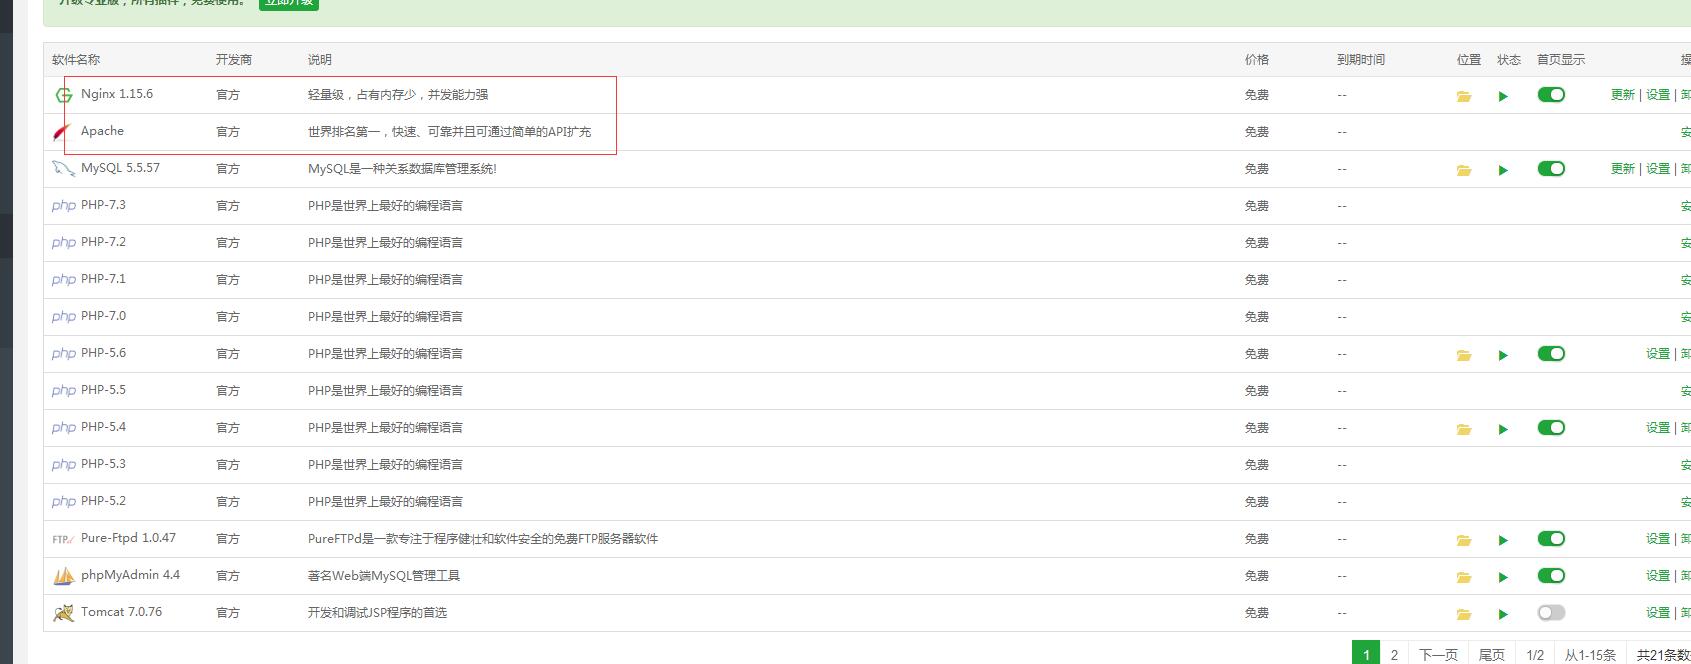This screenshot has height=664, width=1691.
Task: Open Pure-Ftpd folder location icon
Action: tap(1464, 540)
